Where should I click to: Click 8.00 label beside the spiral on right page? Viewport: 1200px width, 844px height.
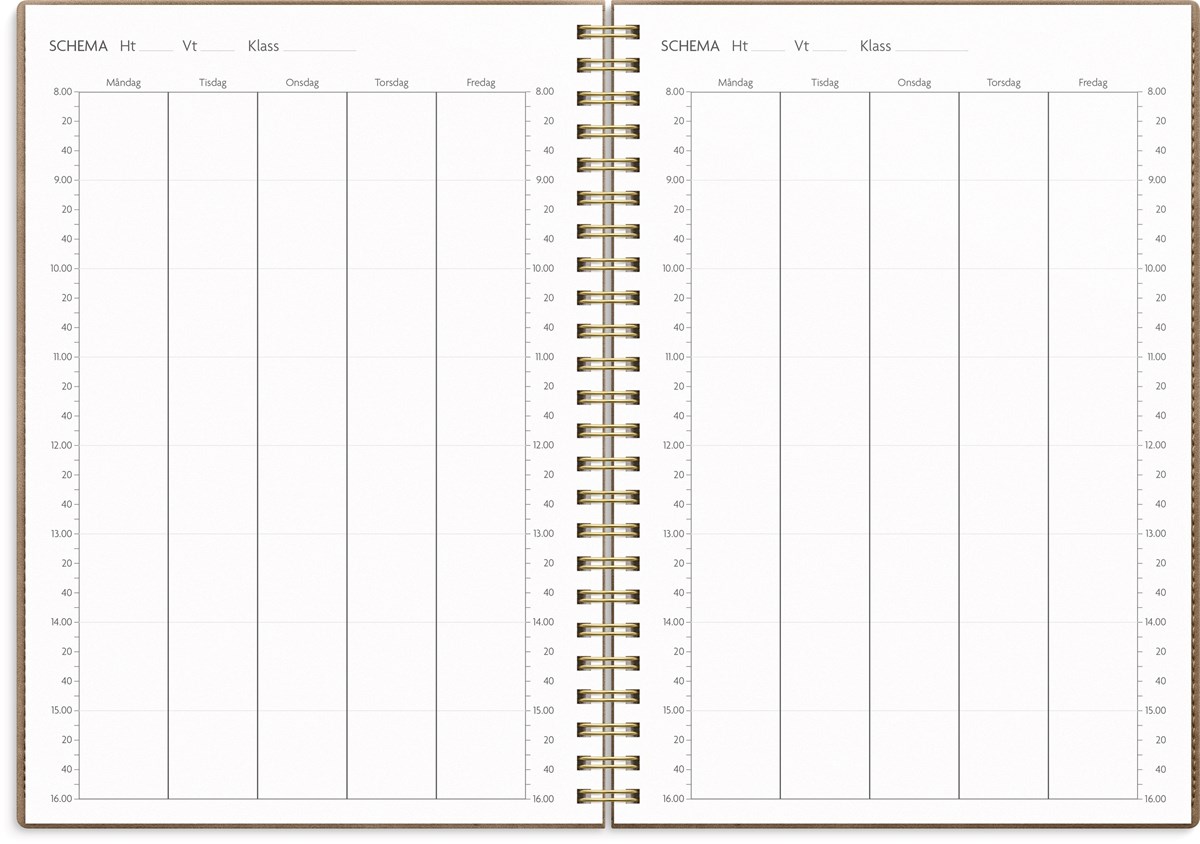click(x=673, y=92)
